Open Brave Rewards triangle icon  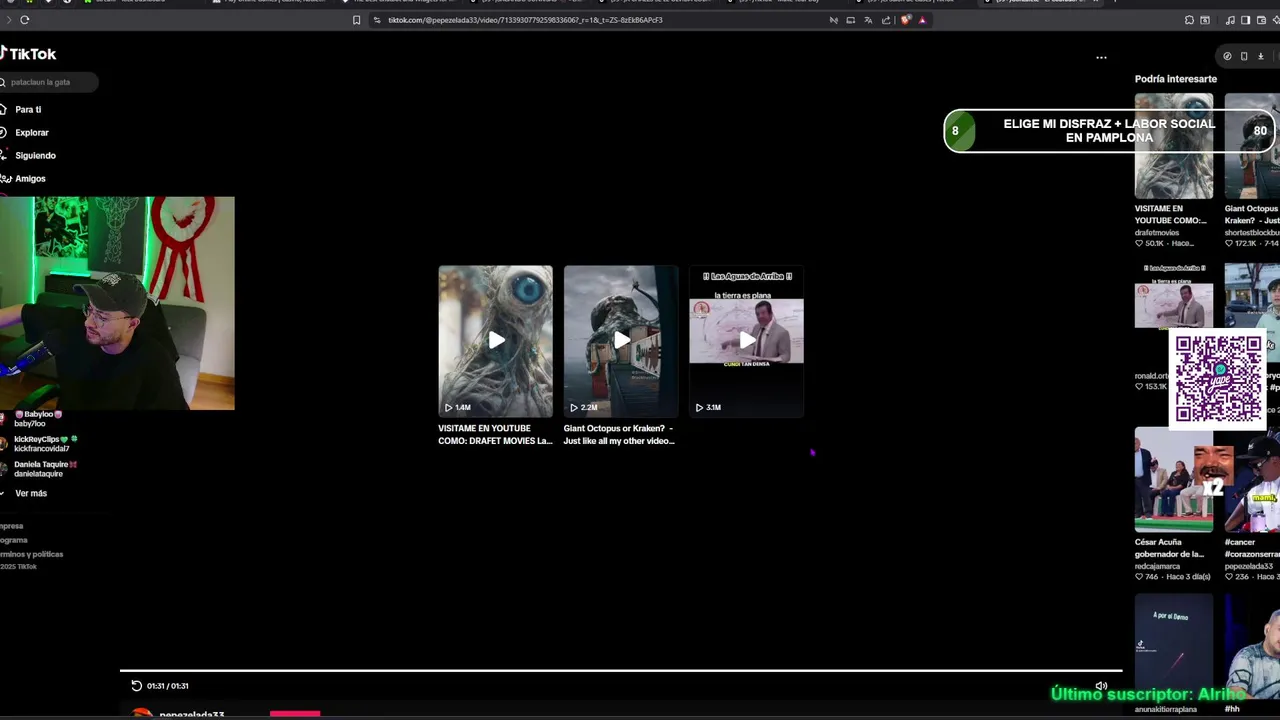click(922, 20)
